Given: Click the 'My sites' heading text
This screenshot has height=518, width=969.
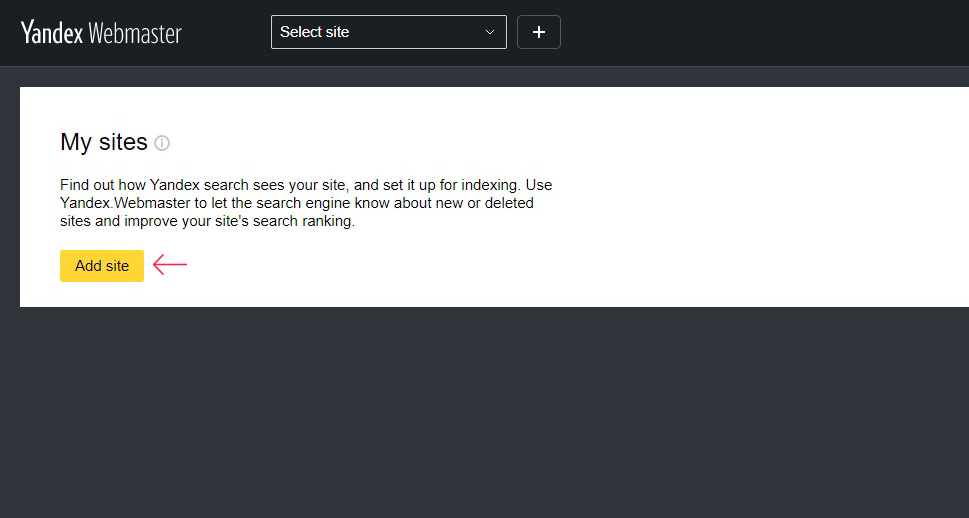Looking at the screenshot, I should (104, 142).
